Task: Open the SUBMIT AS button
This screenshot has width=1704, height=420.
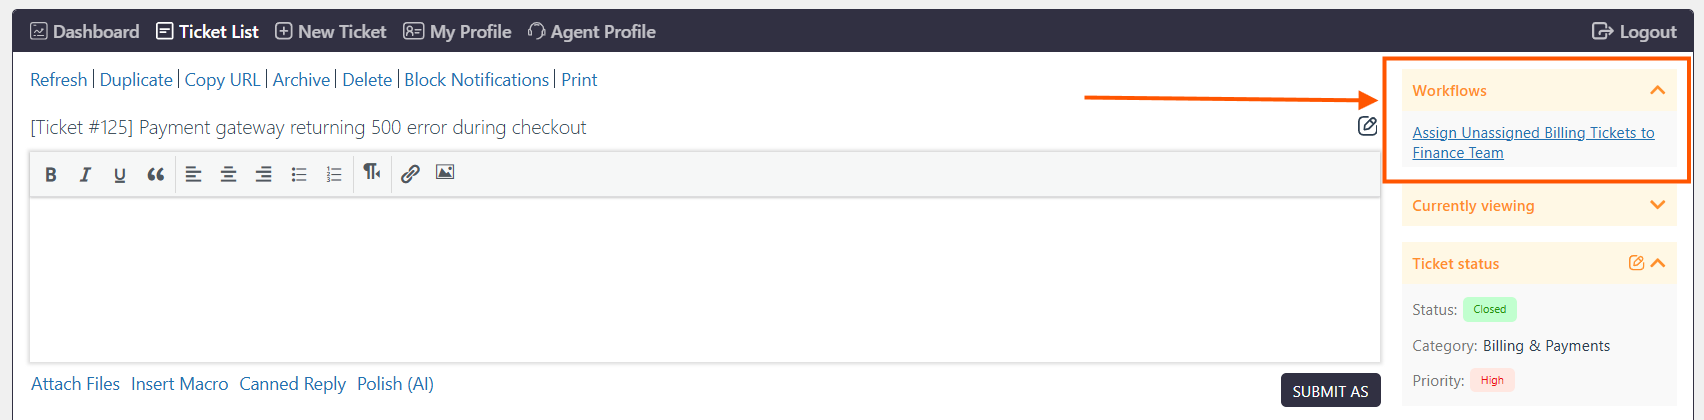Action: 1330,391
